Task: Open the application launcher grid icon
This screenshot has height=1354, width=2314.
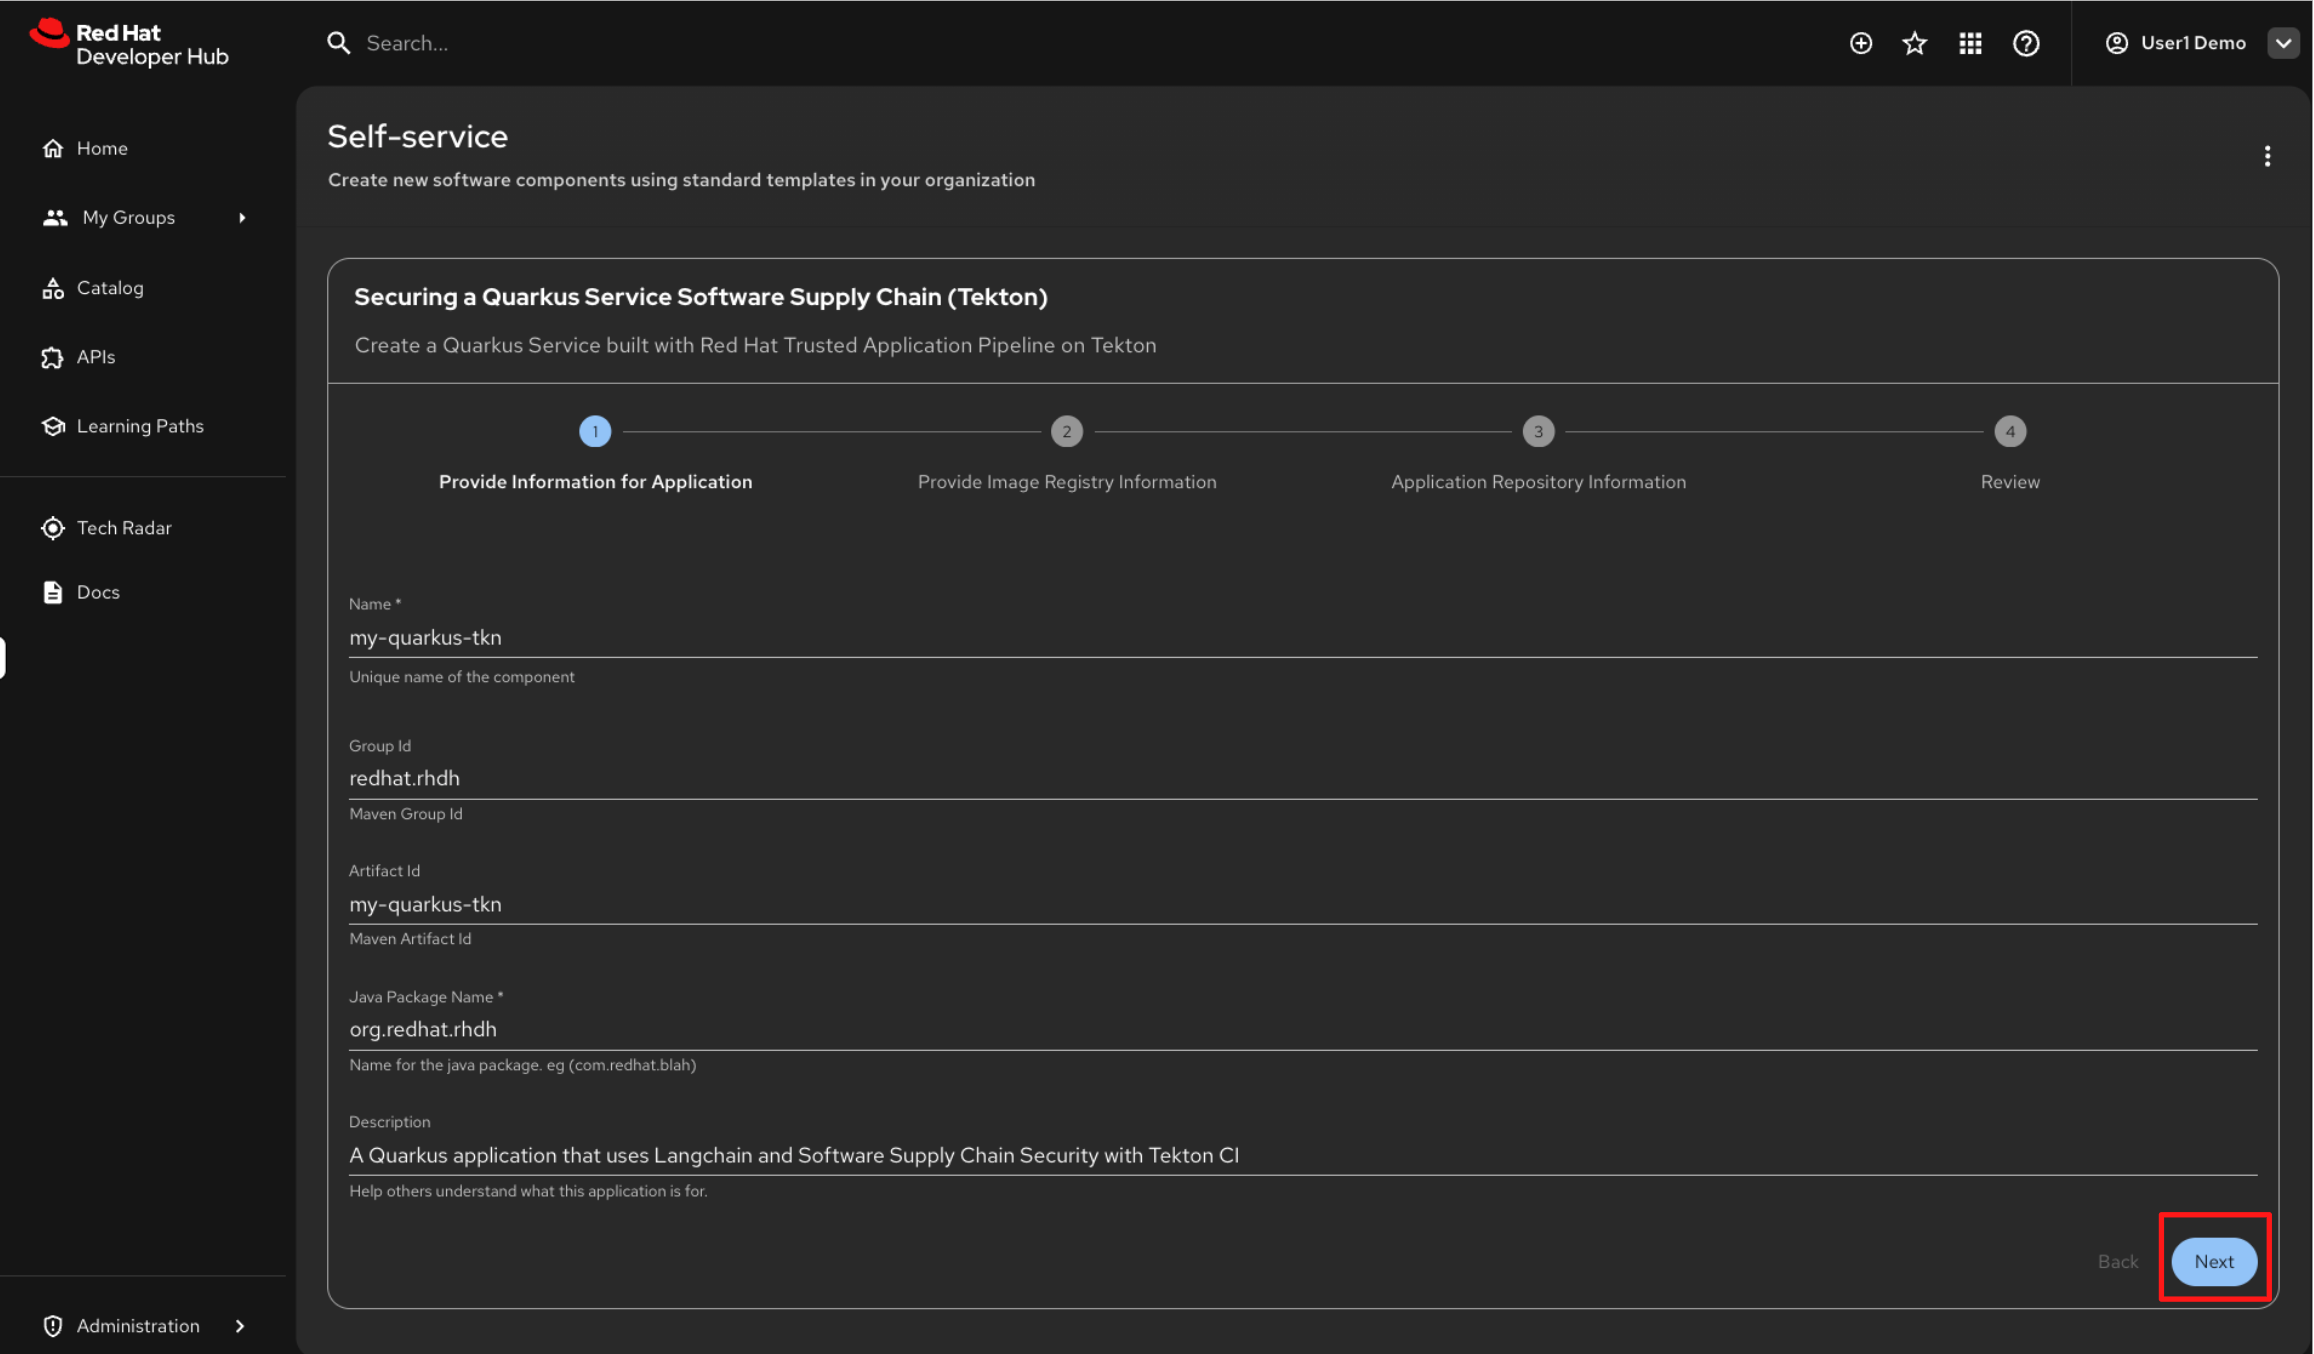Action: point(1970,43)
